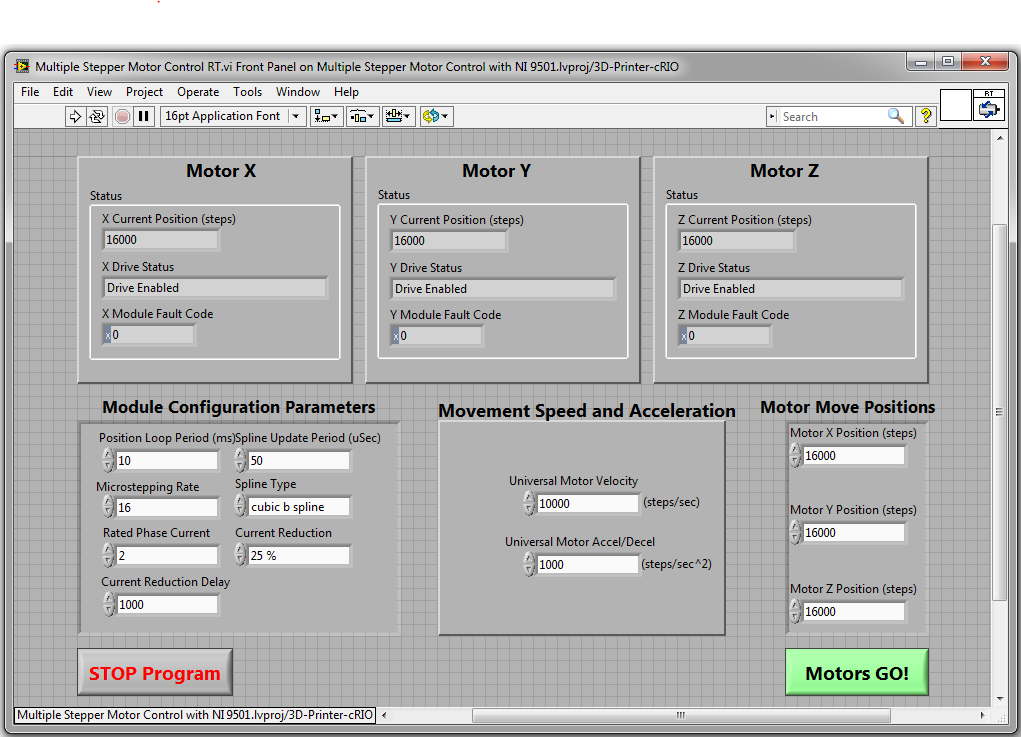Click the RT VI connector icon

pyautogui.click(x=989, y=105)
